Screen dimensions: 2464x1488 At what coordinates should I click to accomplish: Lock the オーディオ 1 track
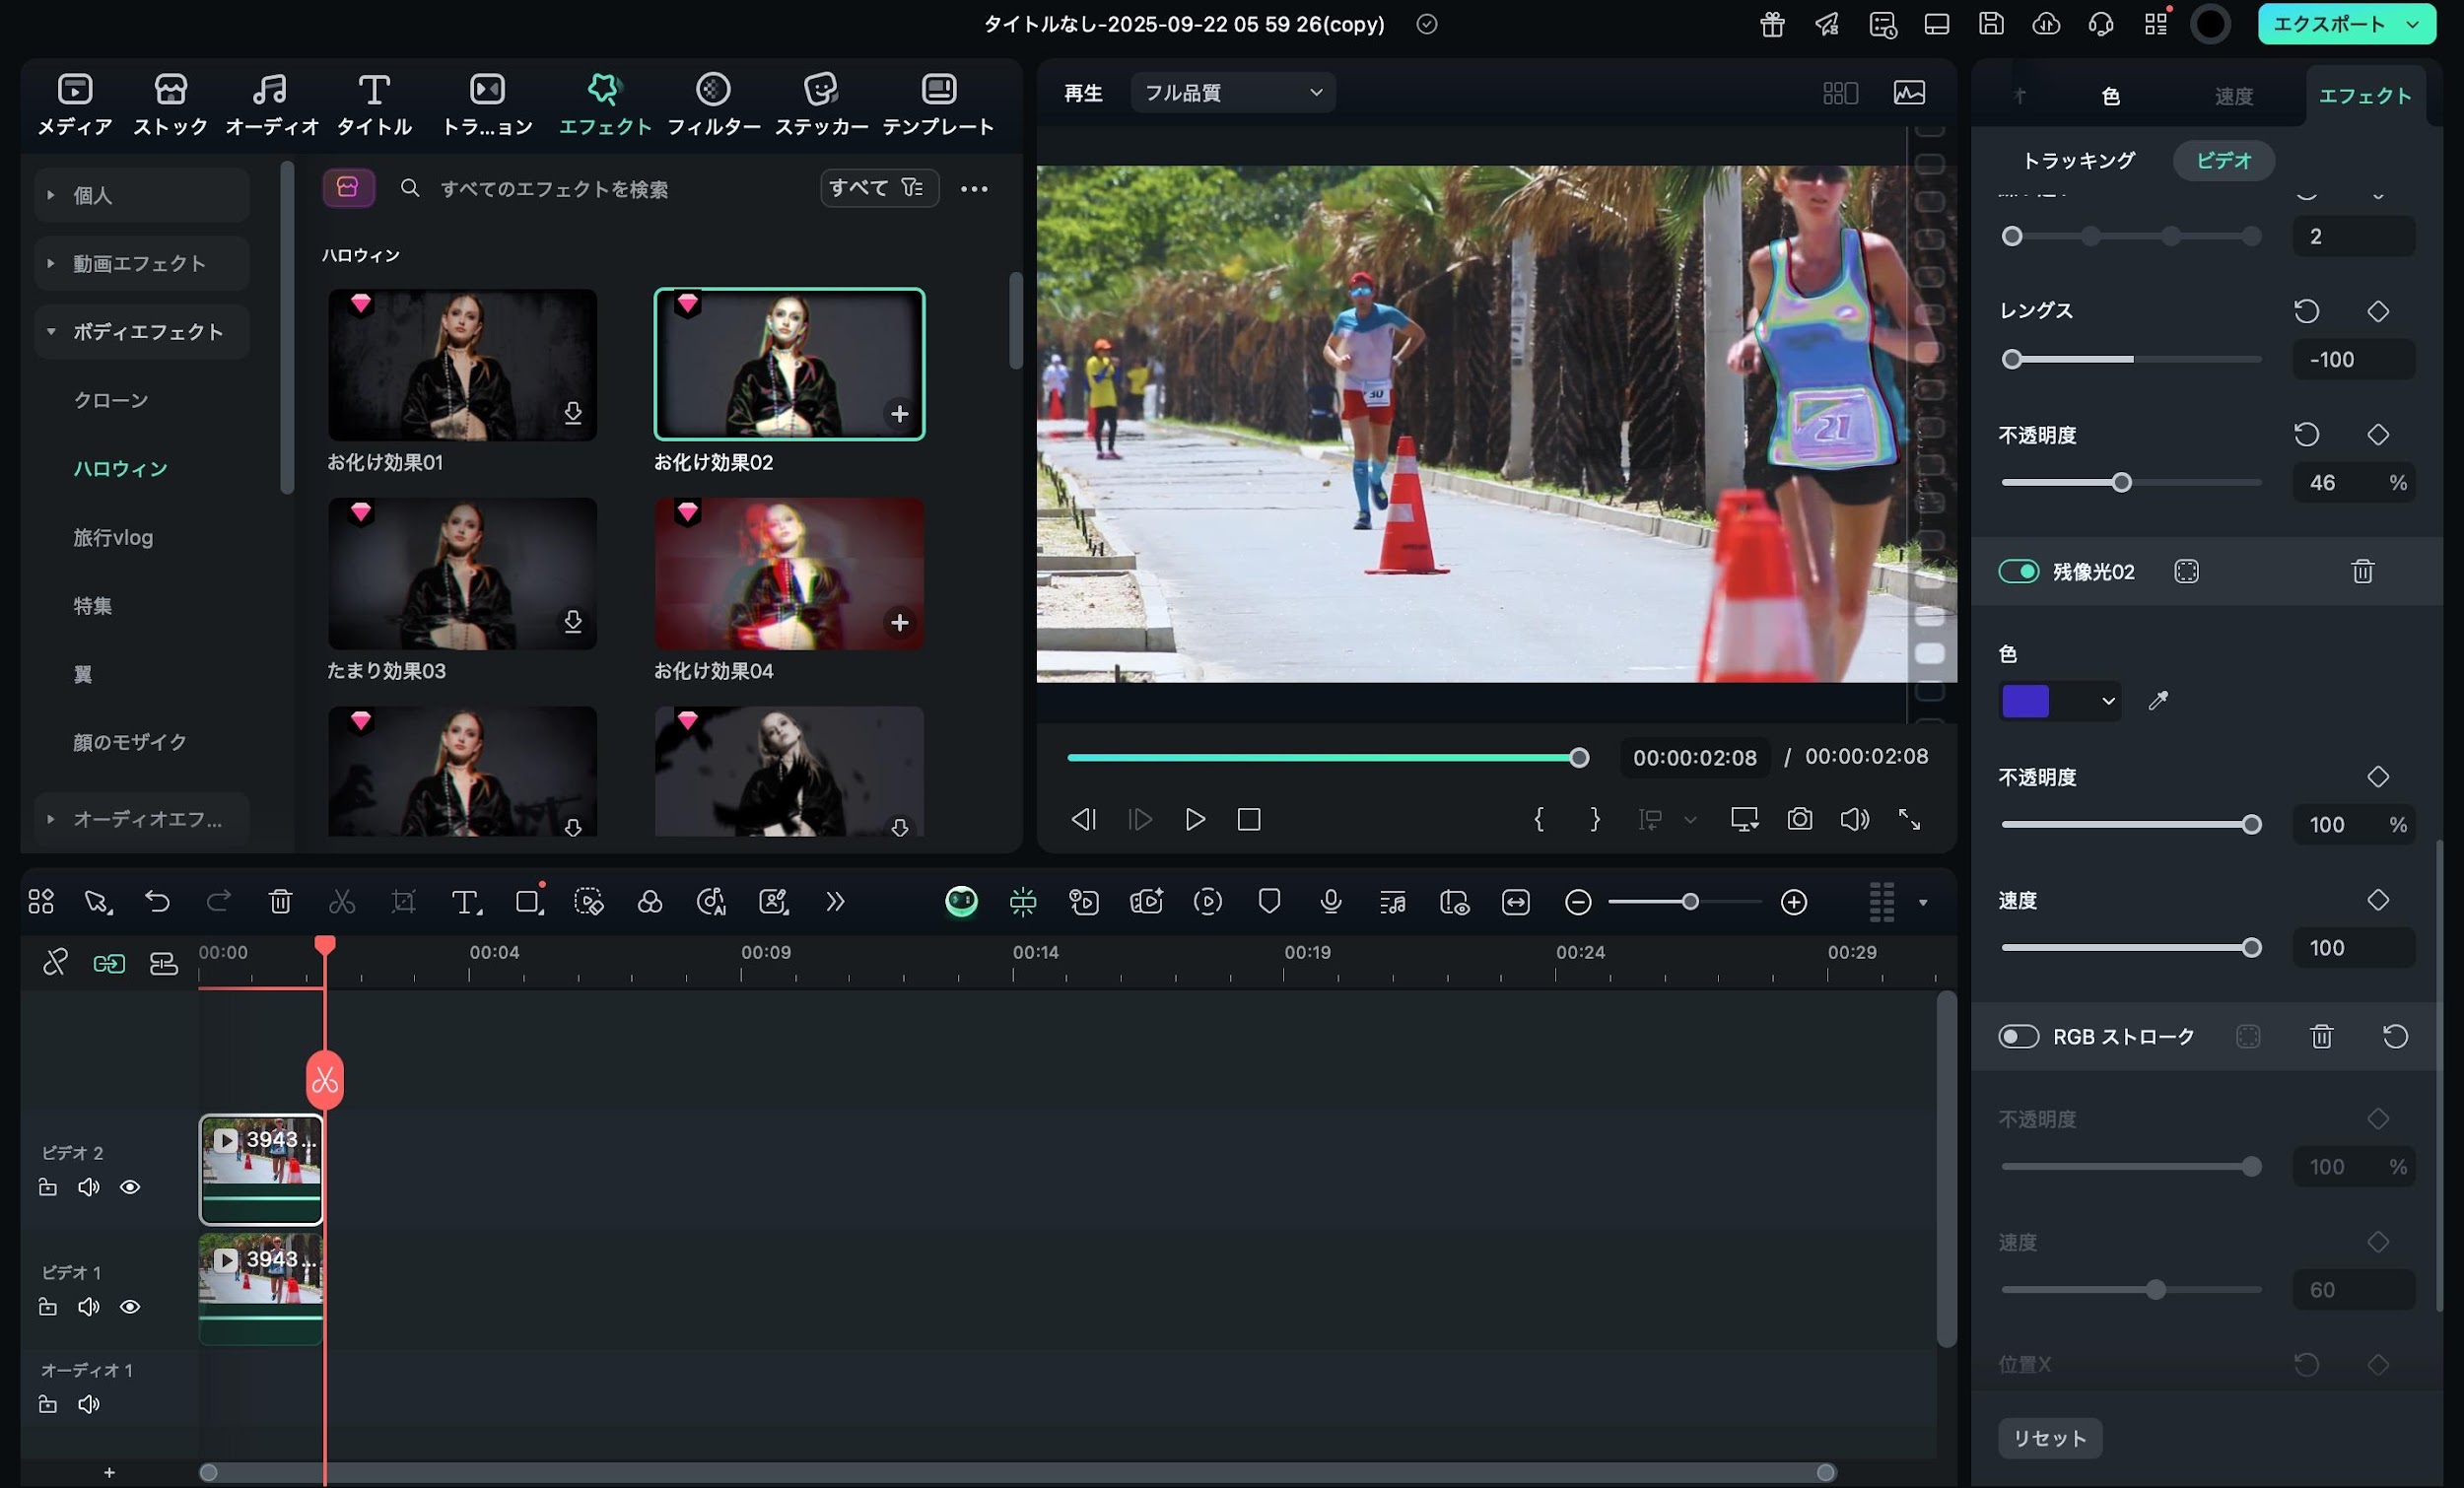pyautogui.click(x=47, y=1404)
